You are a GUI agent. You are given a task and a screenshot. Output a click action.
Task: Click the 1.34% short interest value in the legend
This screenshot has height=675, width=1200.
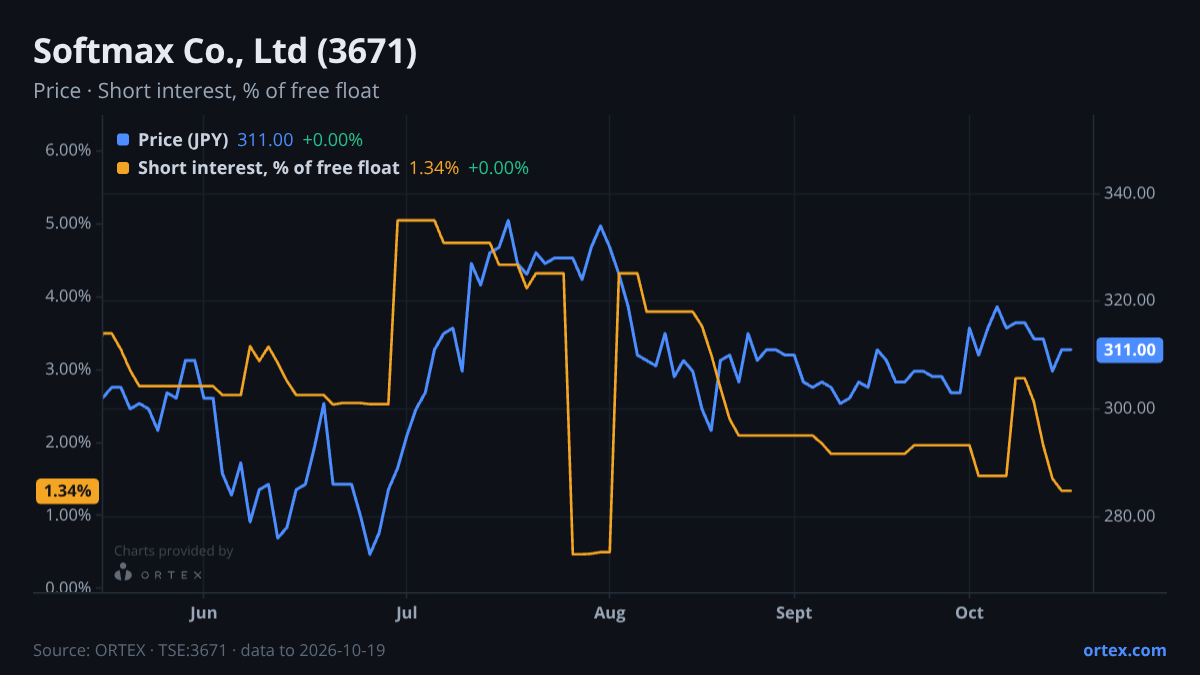tap(434, 168)
